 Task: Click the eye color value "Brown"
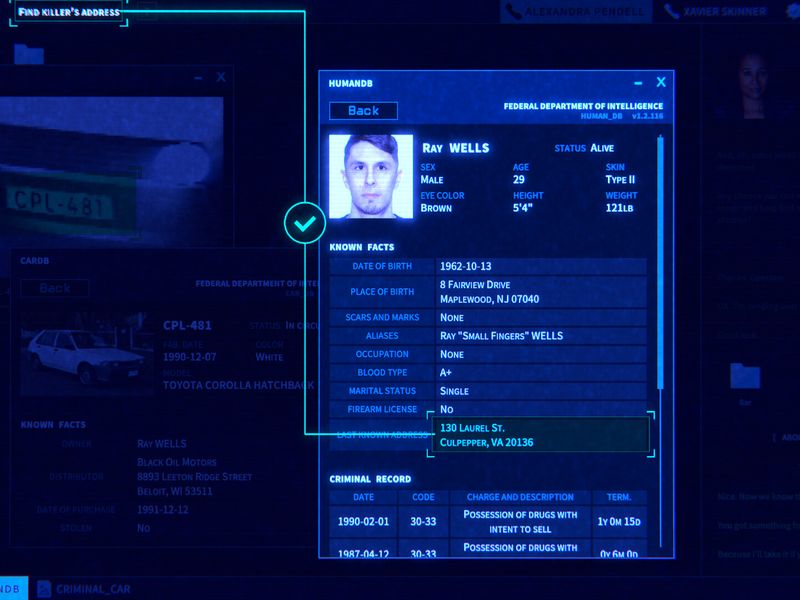point(436,208)
